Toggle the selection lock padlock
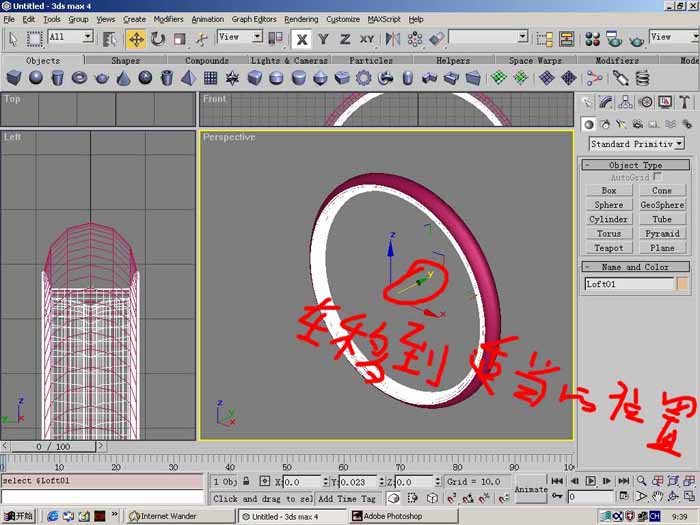Screen dimensions: 700x525 (246, 481)
